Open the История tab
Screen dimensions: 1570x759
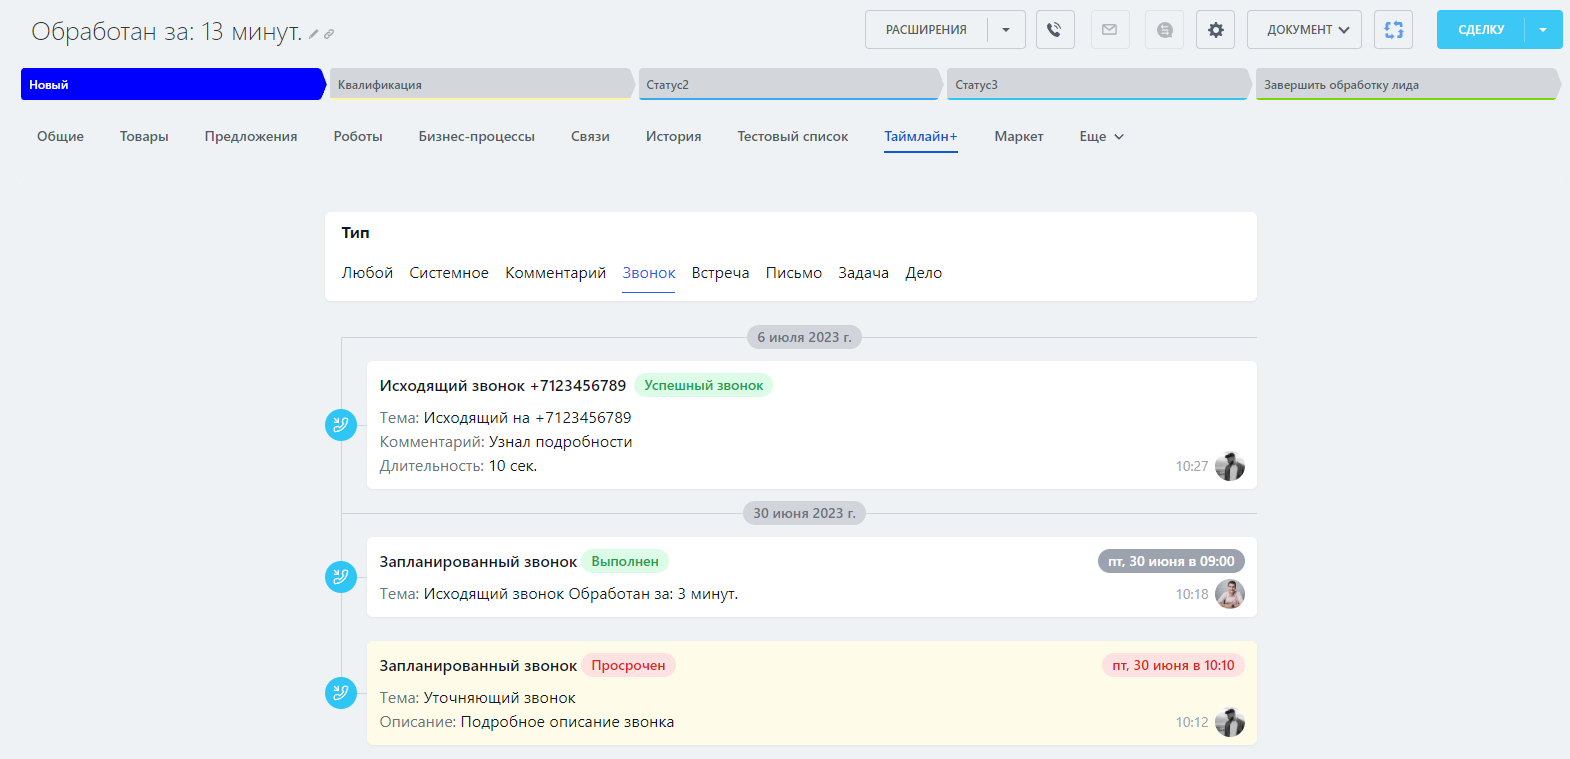point(673,137)
